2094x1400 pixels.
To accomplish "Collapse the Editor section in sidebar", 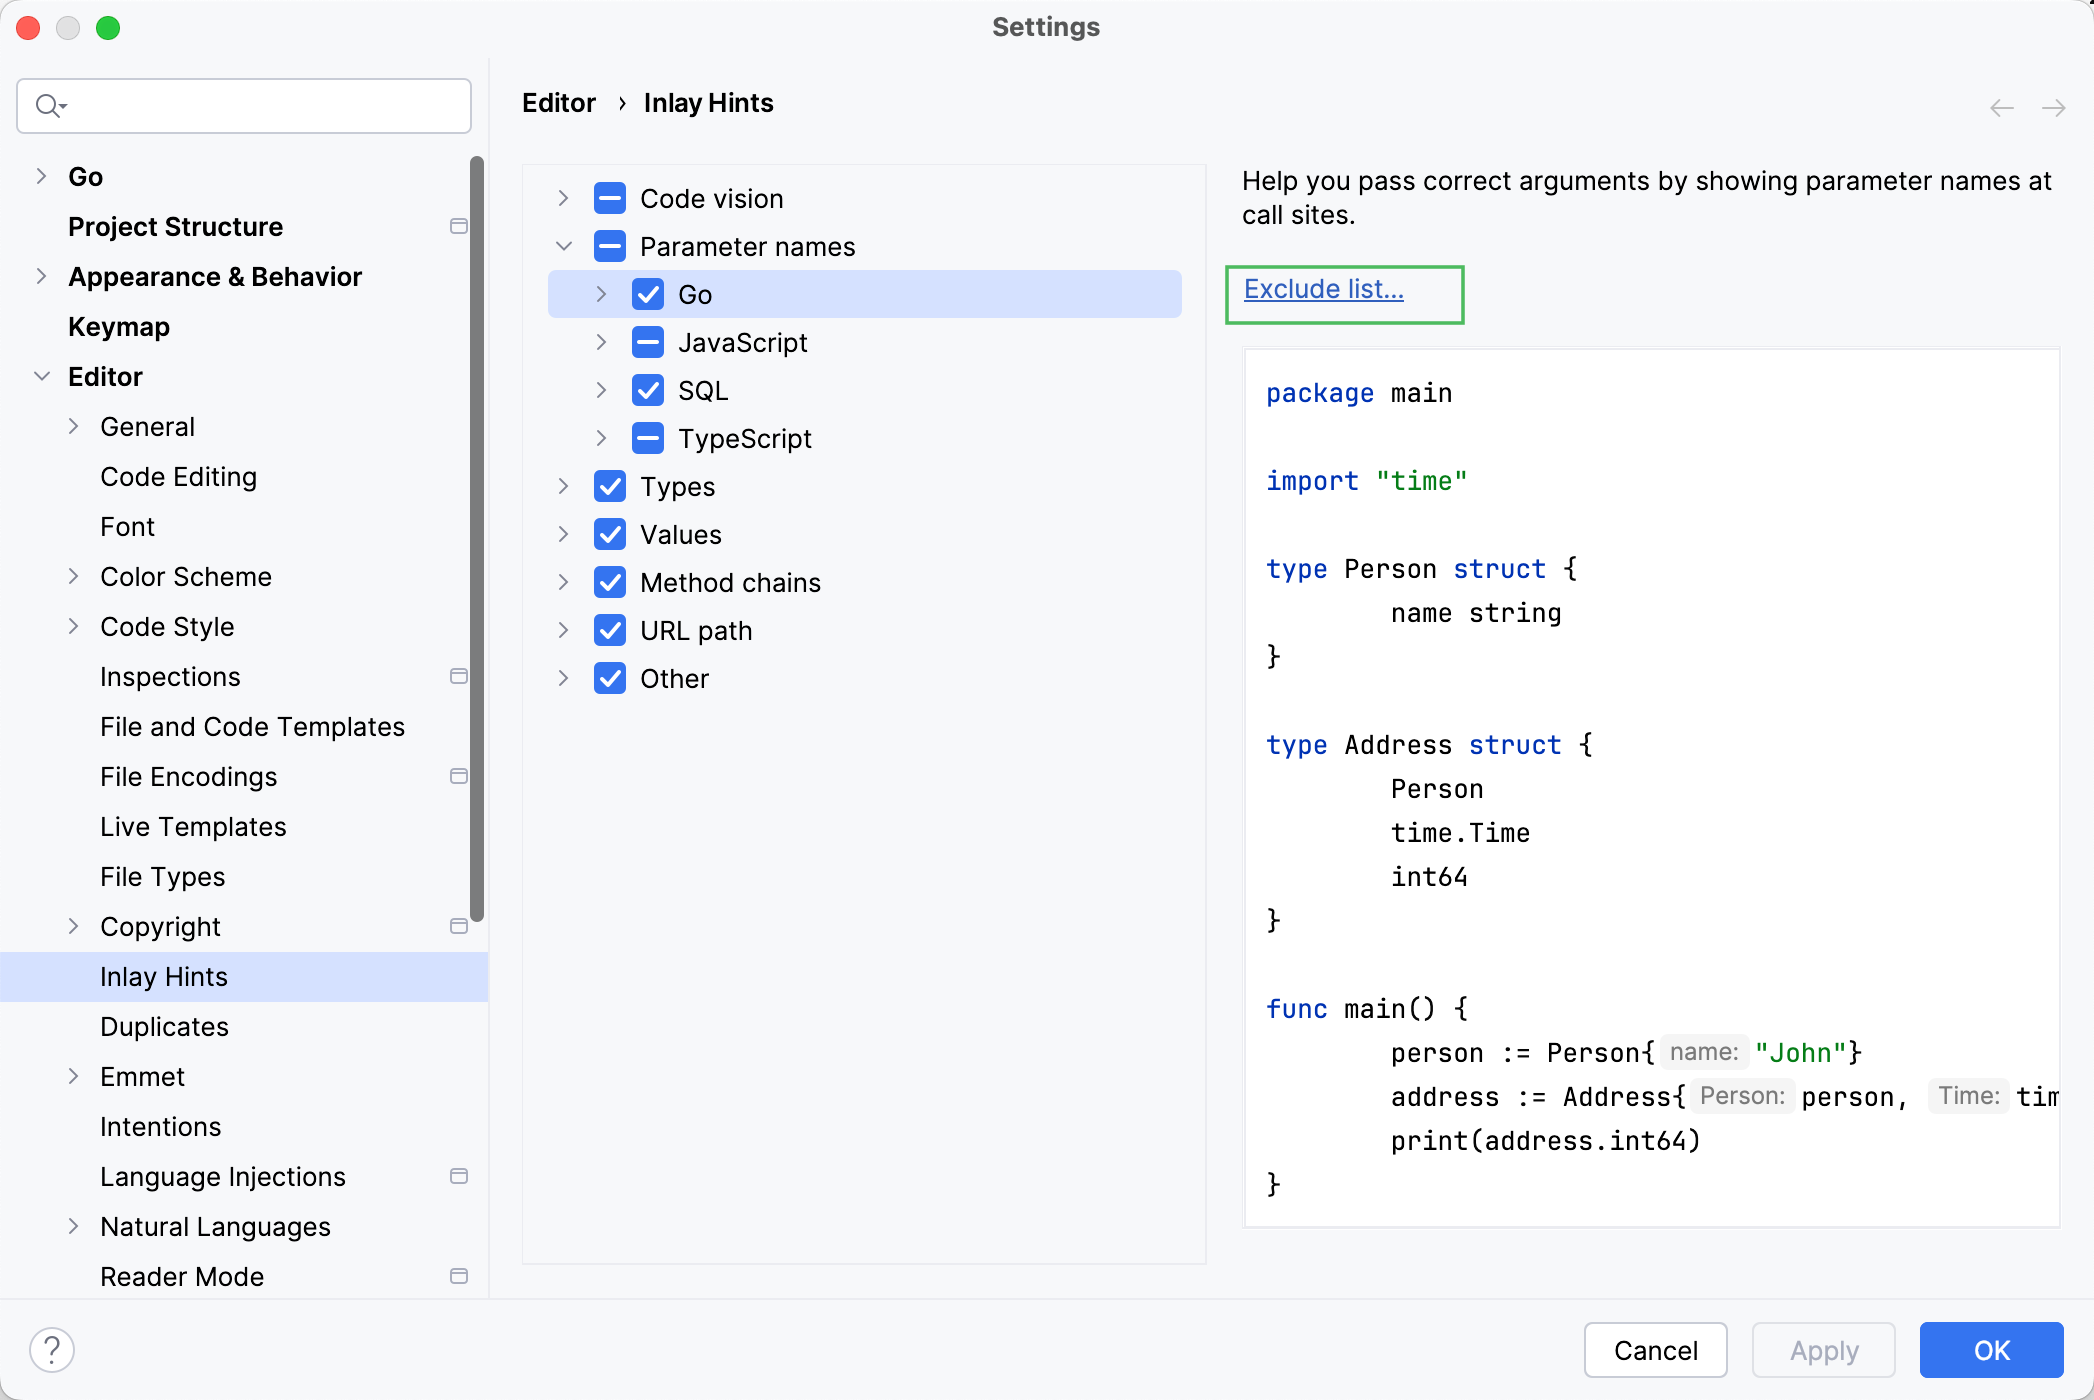I will (41, 376).
